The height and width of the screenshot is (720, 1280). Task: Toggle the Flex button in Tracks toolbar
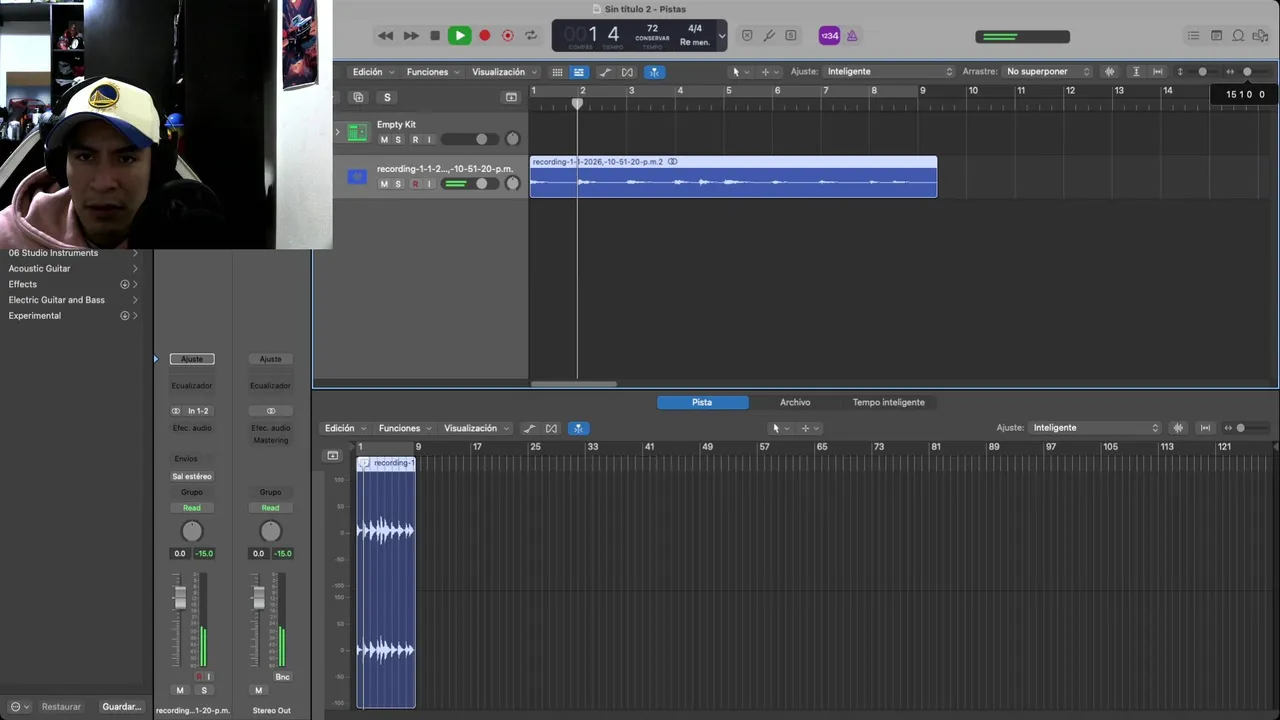coord(627,72)
